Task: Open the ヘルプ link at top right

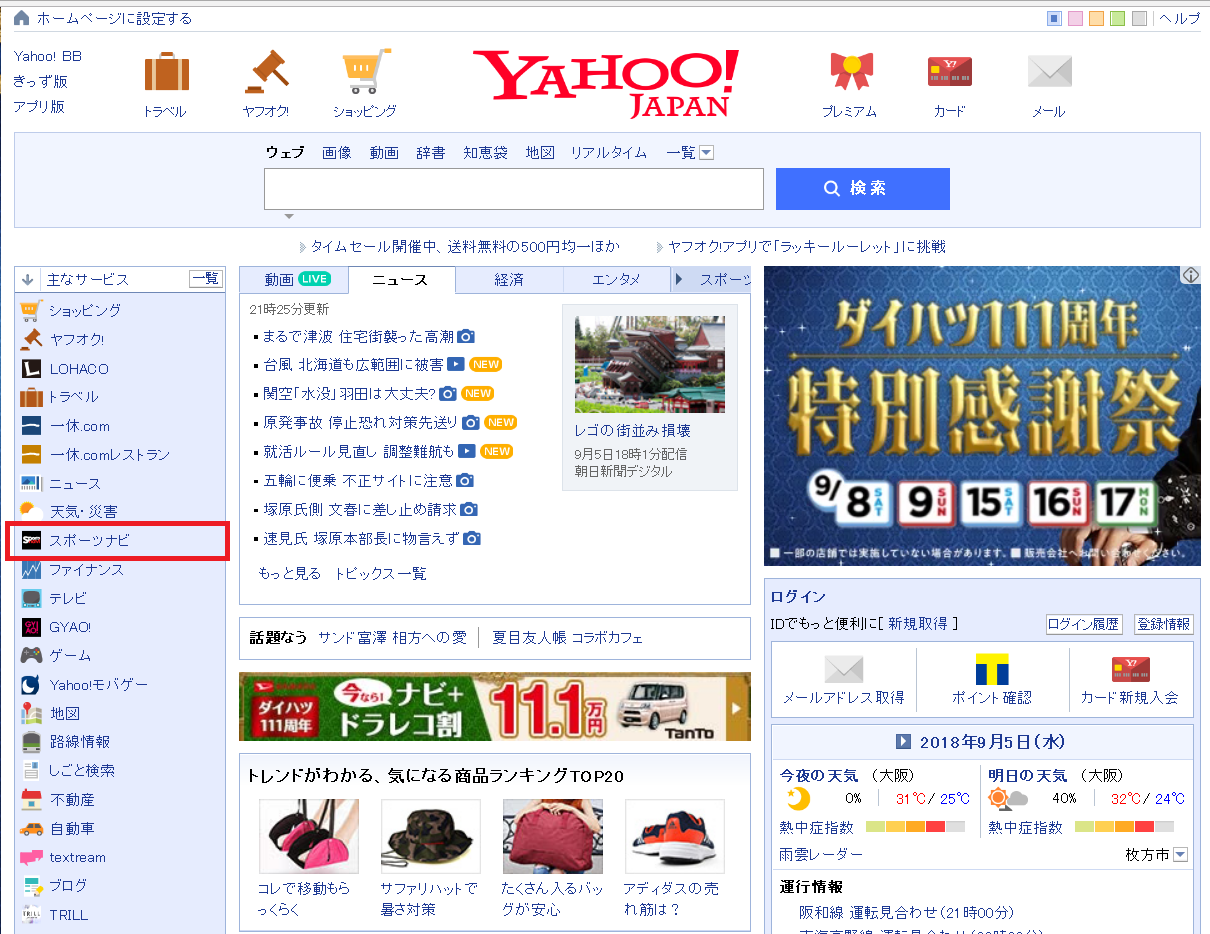Action: point(1179,18)
